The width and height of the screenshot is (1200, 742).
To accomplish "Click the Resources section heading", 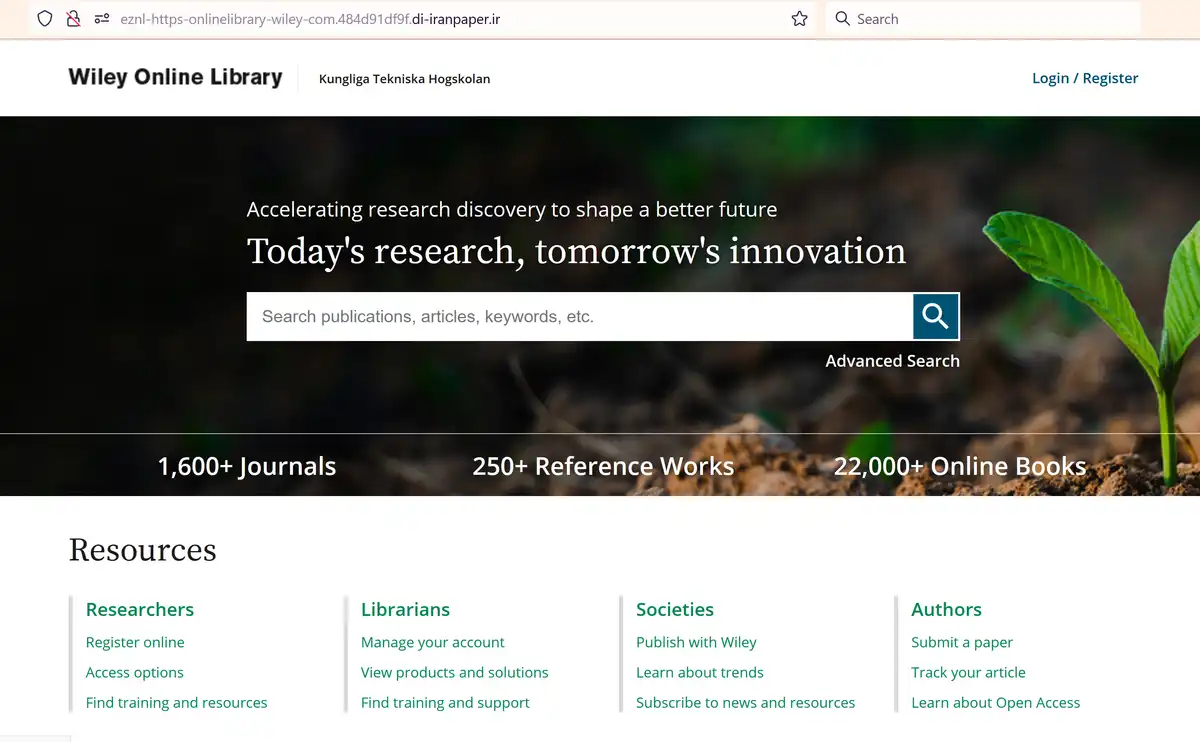I will coord(142,550).
